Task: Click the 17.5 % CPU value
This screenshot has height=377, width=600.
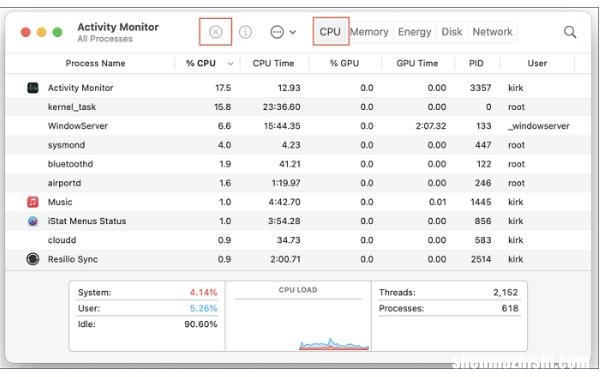Action: [223, 88]
